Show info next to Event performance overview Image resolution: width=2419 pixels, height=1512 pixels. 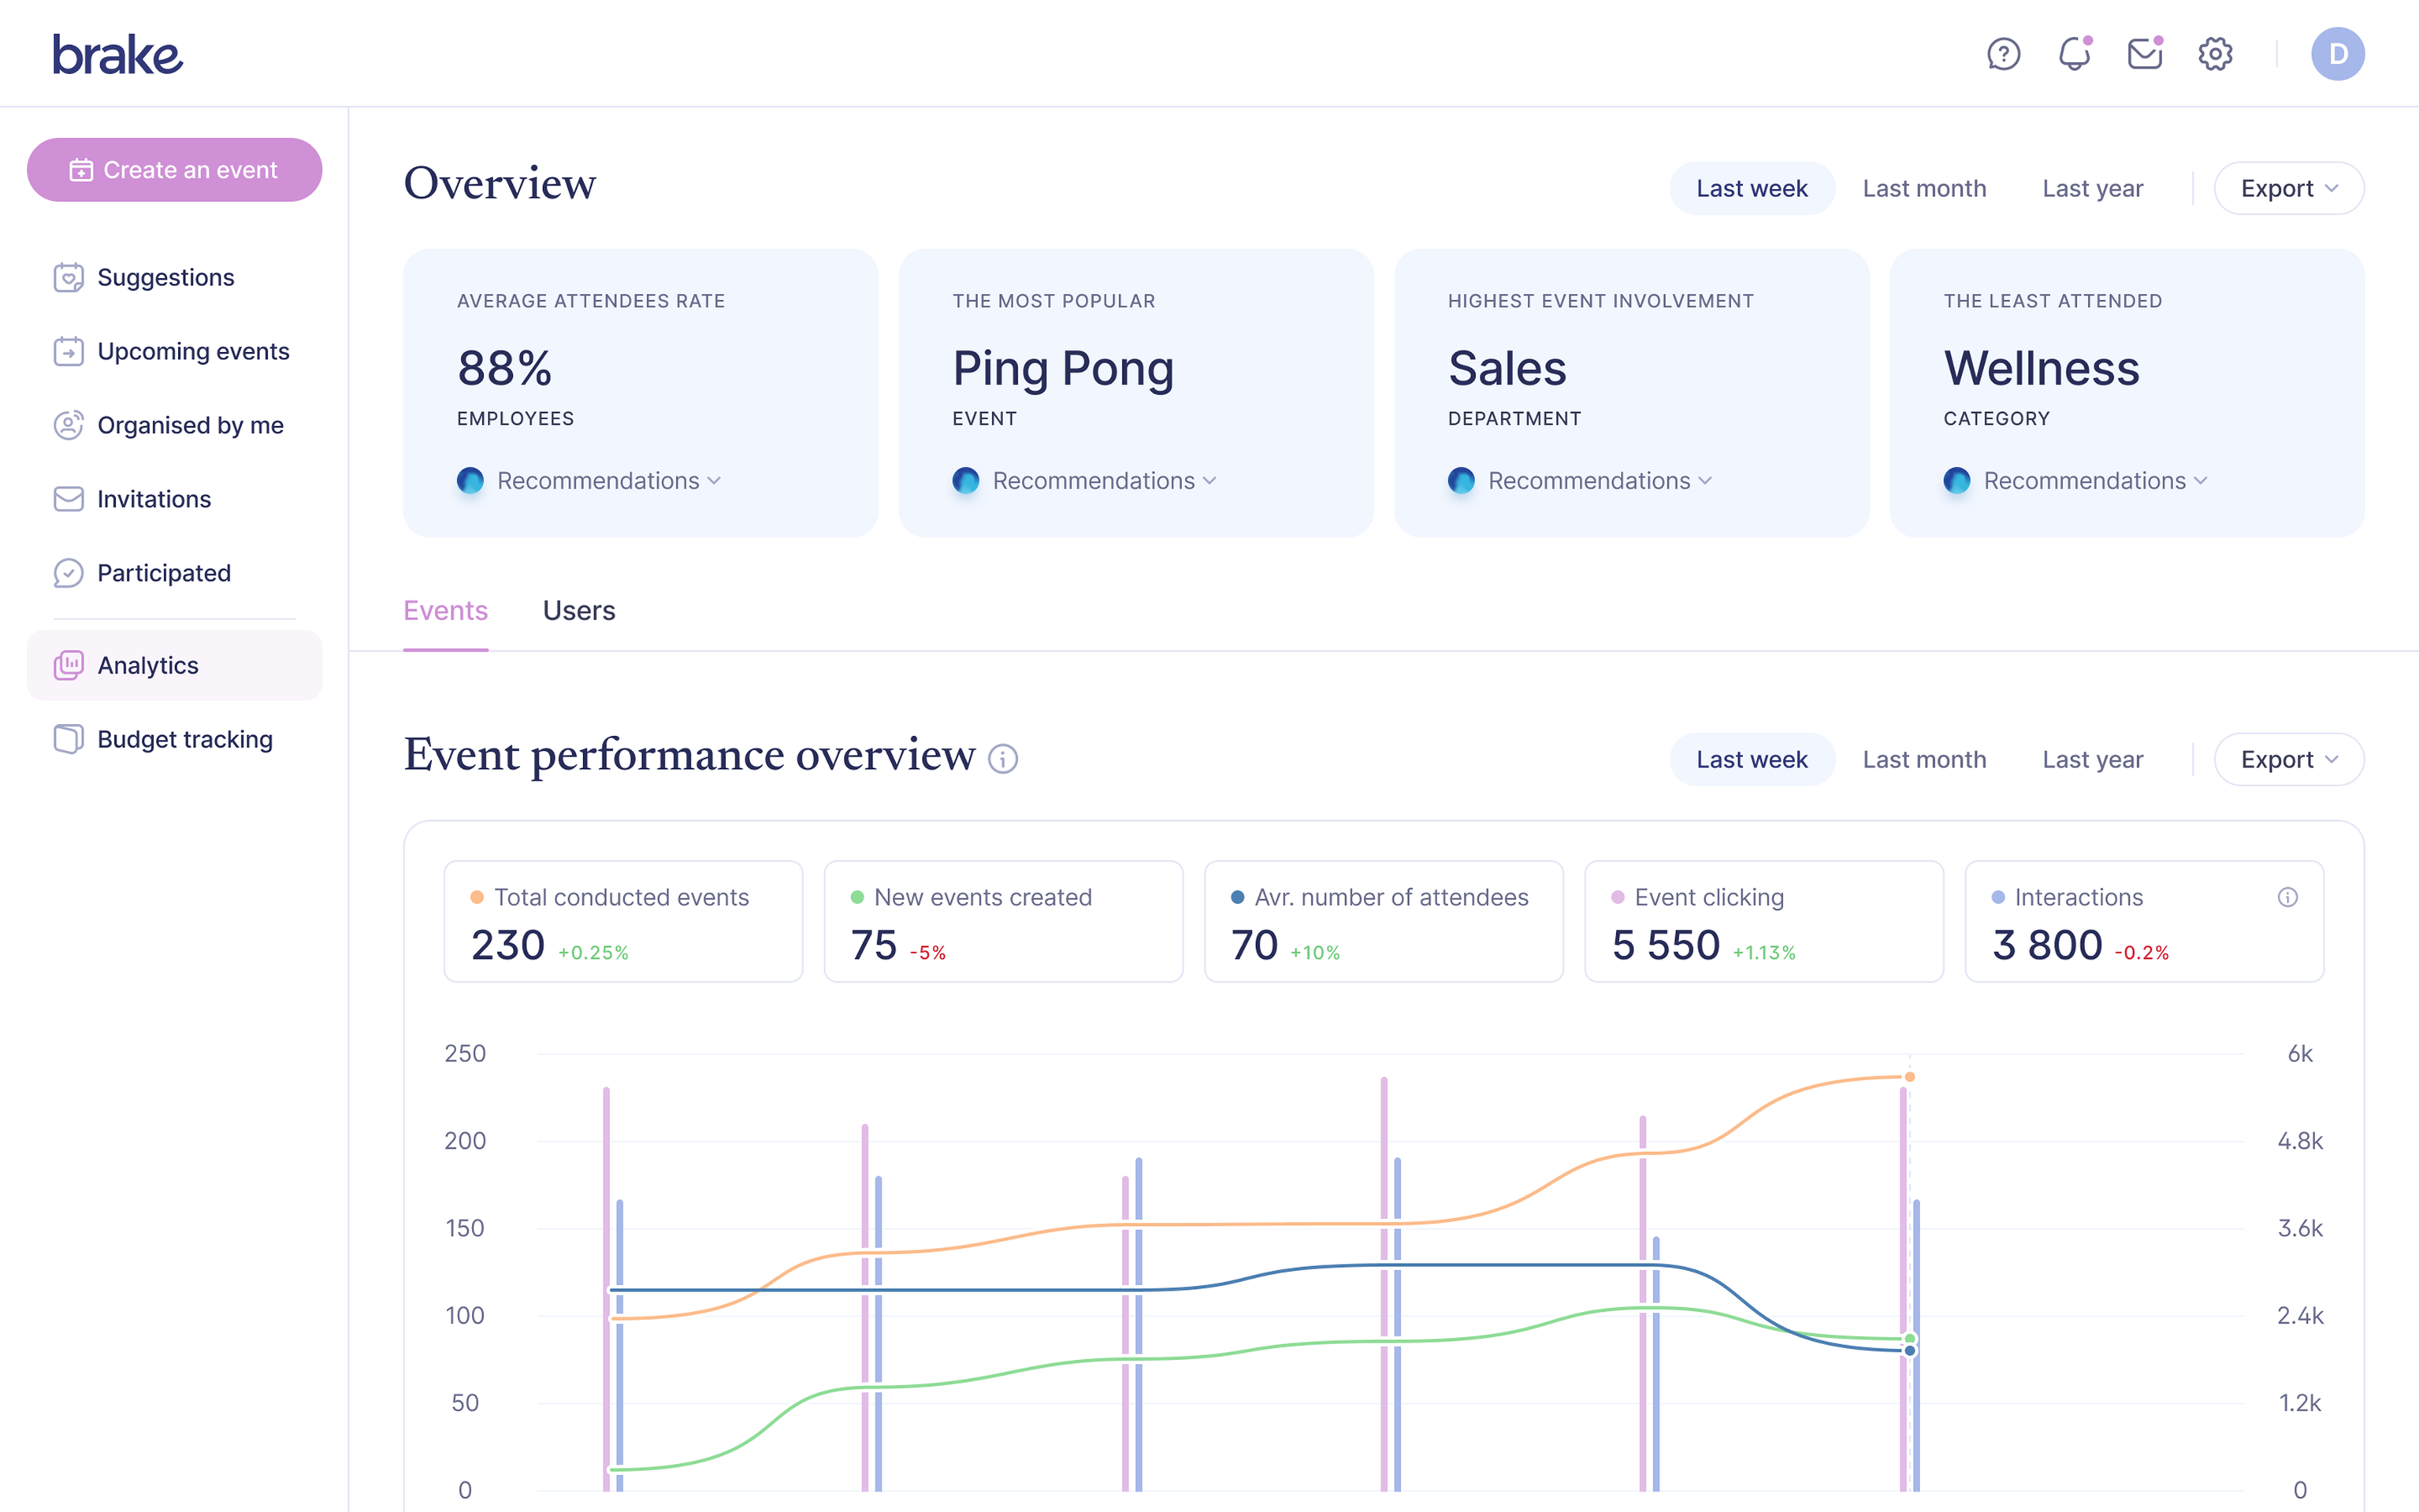(1003, 759)
